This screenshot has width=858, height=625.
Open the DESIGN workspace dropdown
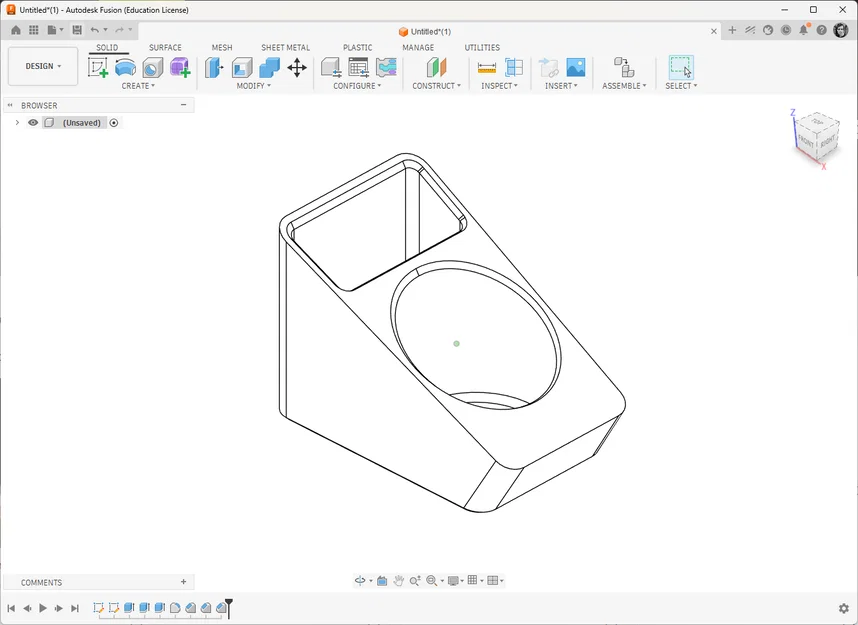(43, 66)
